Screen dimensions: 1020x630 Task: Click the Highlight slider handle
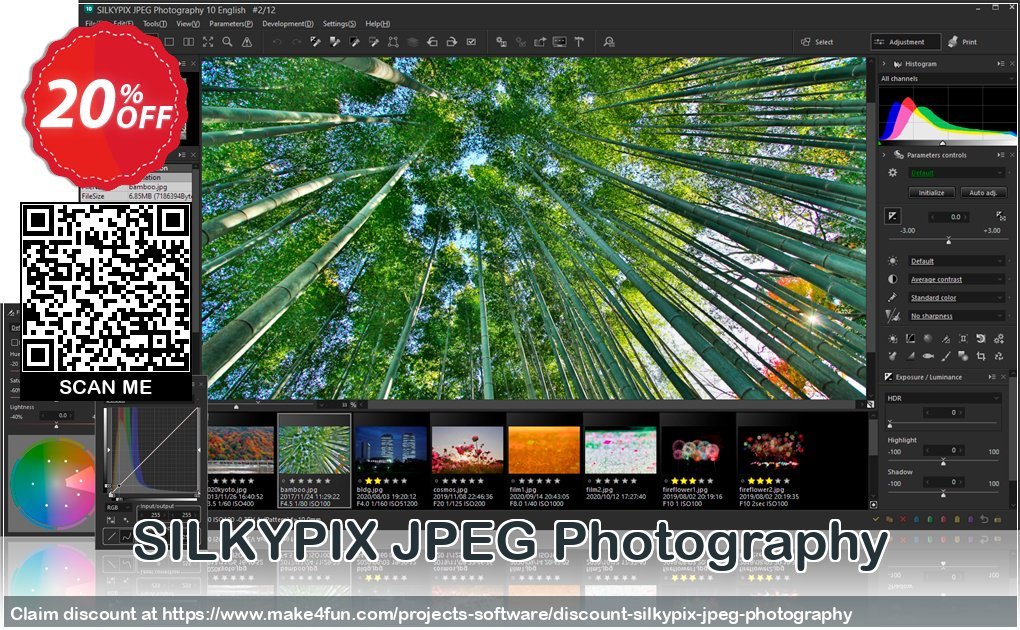point(943,461)
